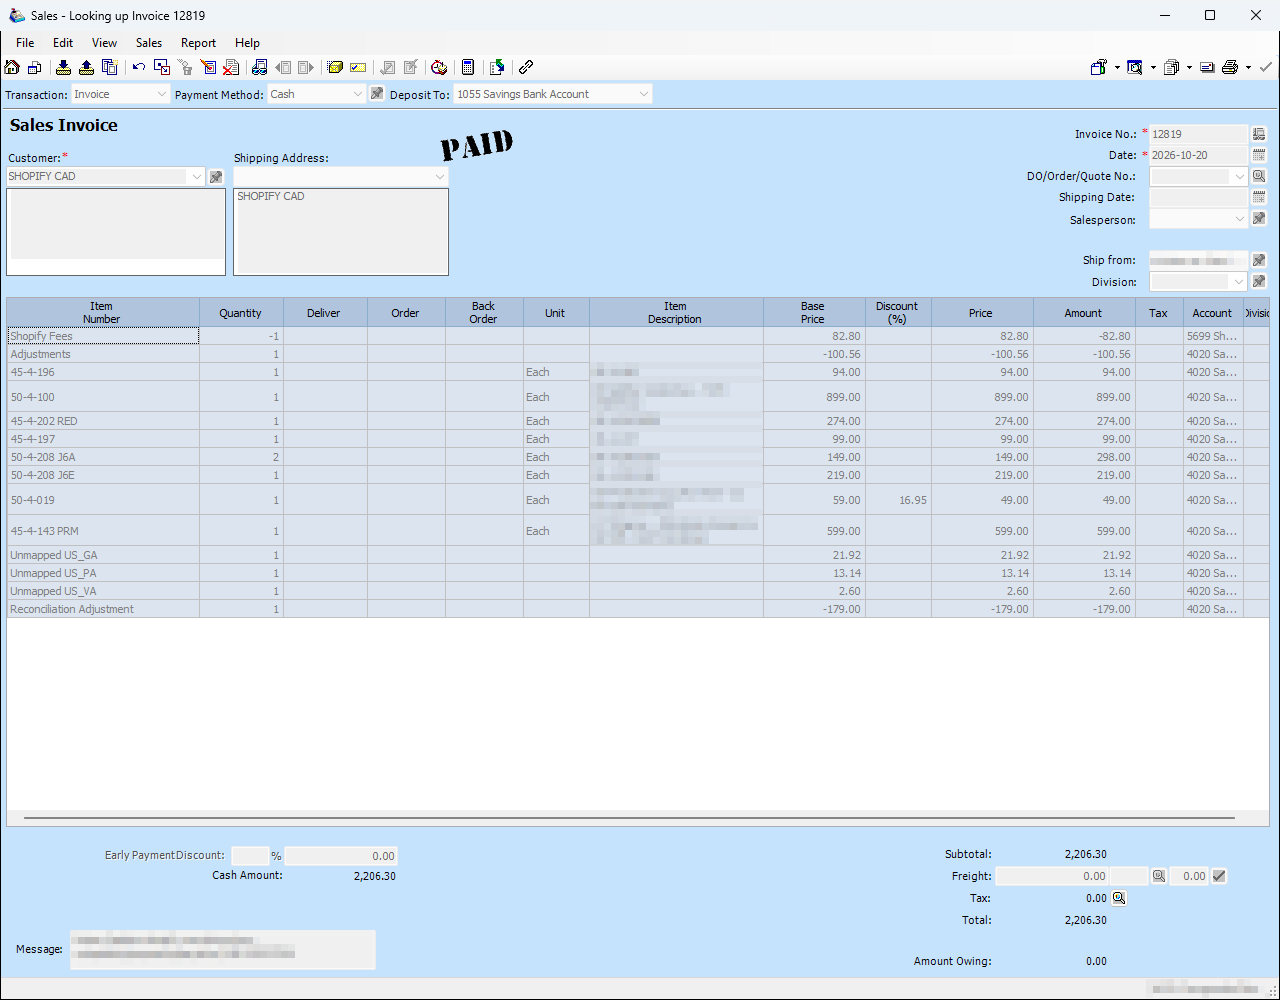1280x1000 pixels.
Task: Click the Store as recurring transaction icon
Action: point(63,67)
